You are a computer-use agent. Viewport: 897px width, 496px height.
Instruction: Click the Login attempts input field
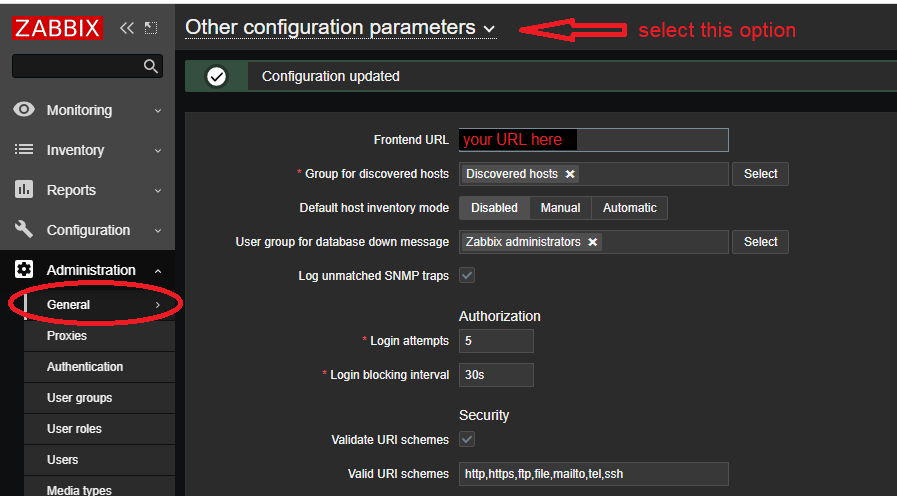(x=496, y=341)
